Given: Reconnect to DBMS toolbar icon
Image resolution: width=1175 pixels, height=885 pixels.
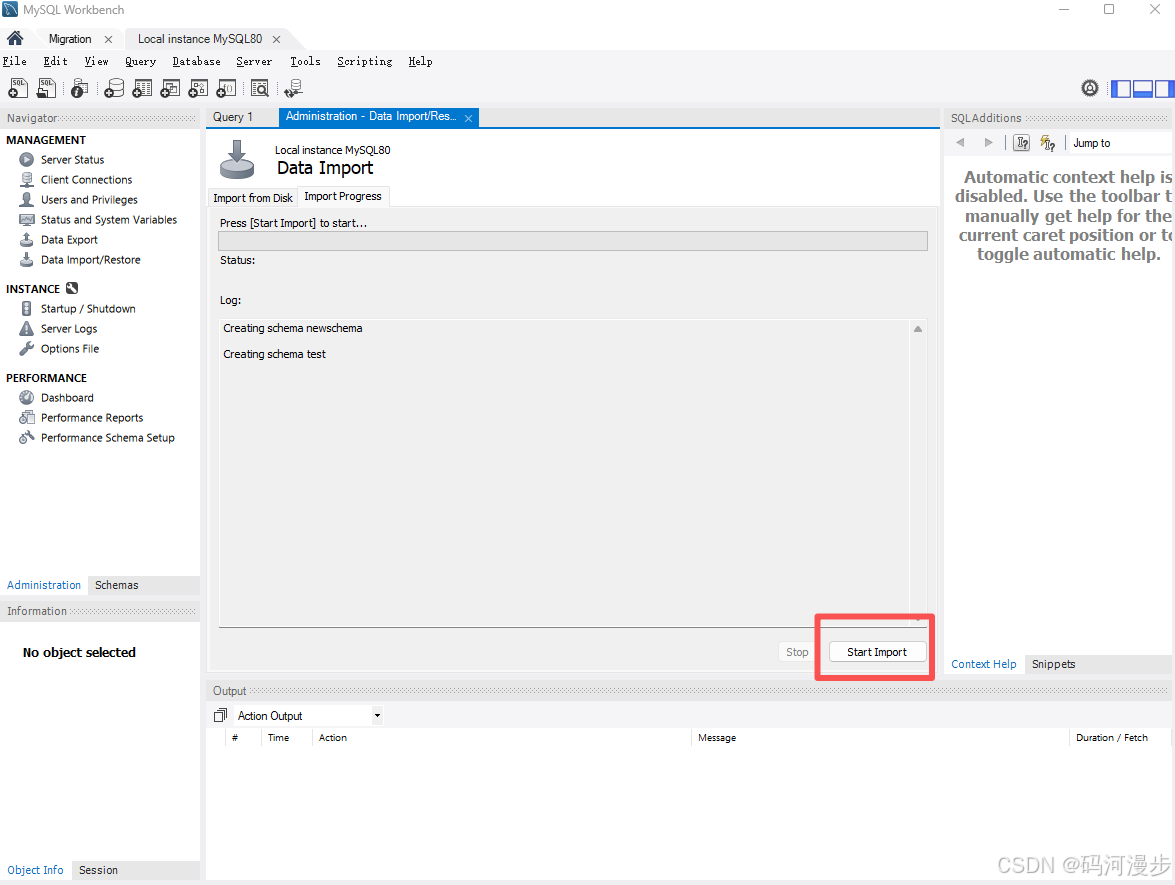Looking at the screenshot, I should coord(293,88).
